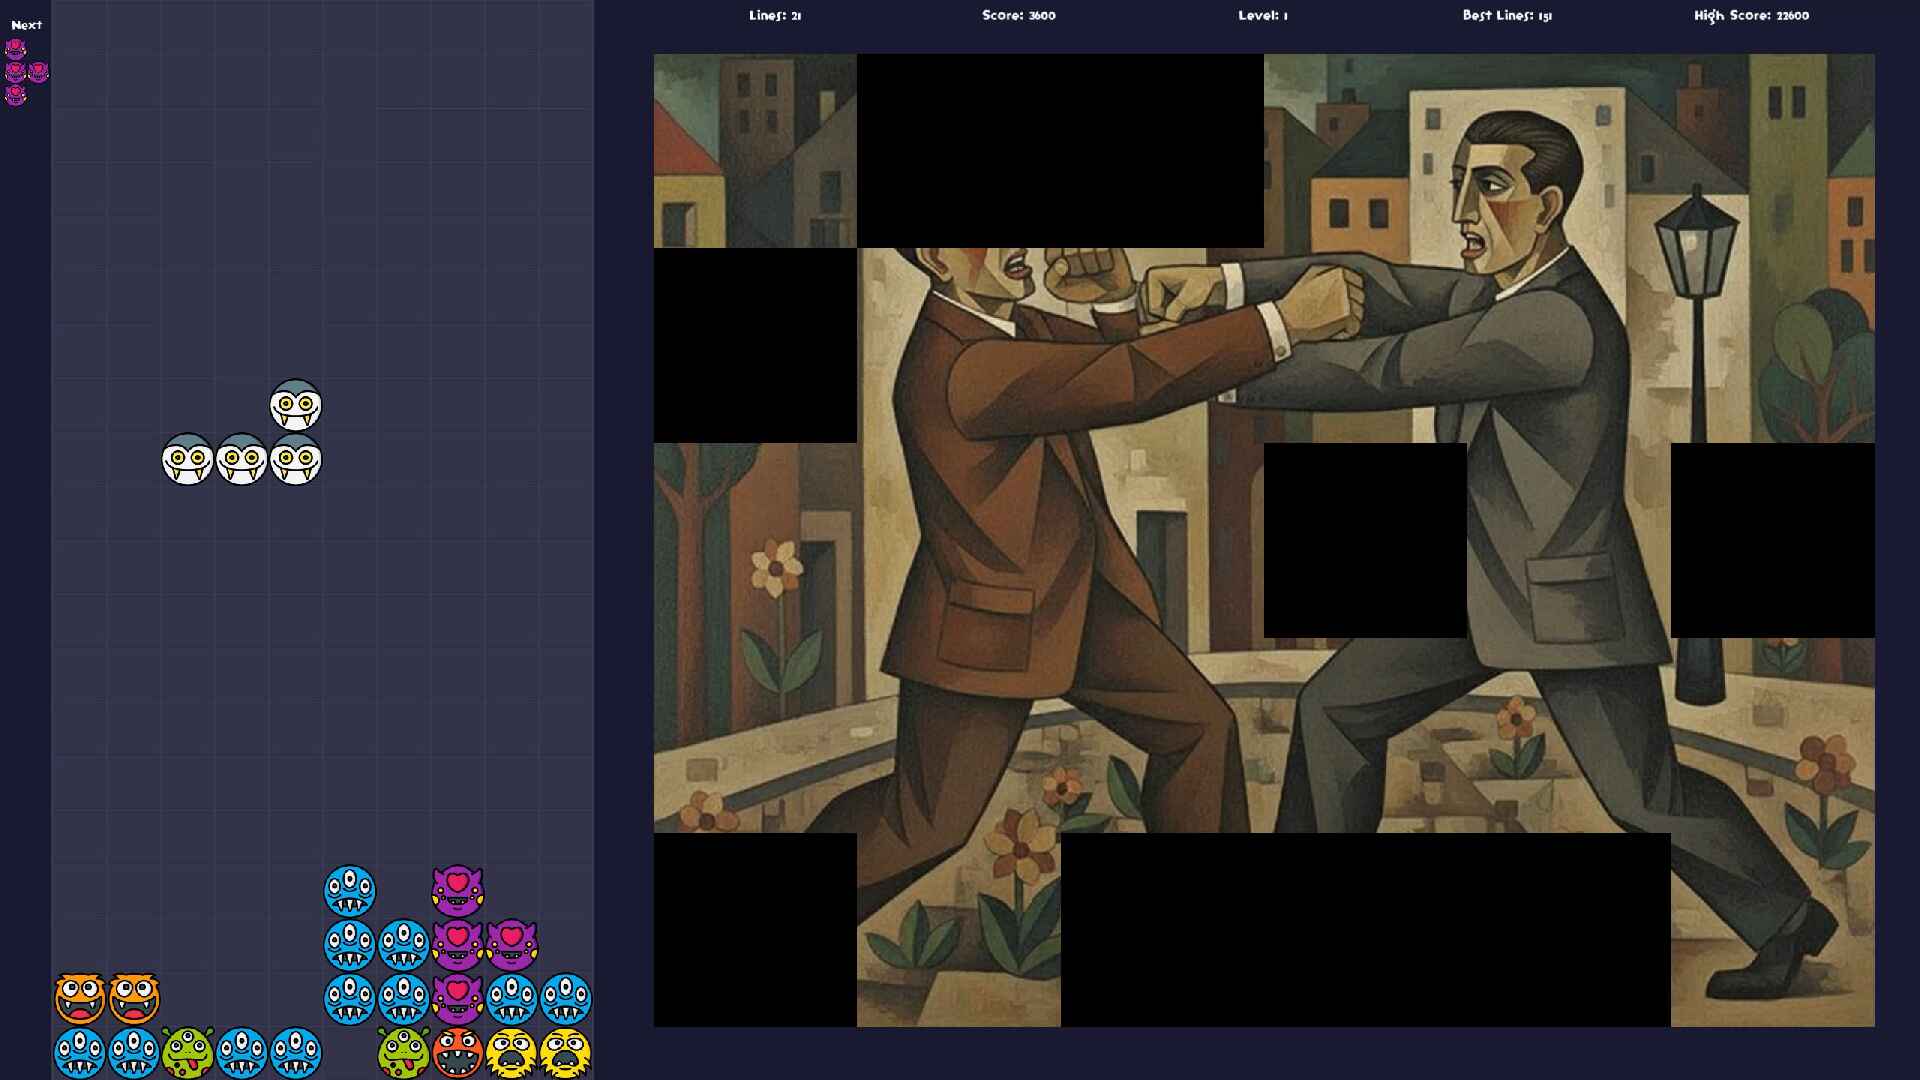Click the red-orange monster in the bottom row
The image size is (1920, 1080).
(458, 1052)
